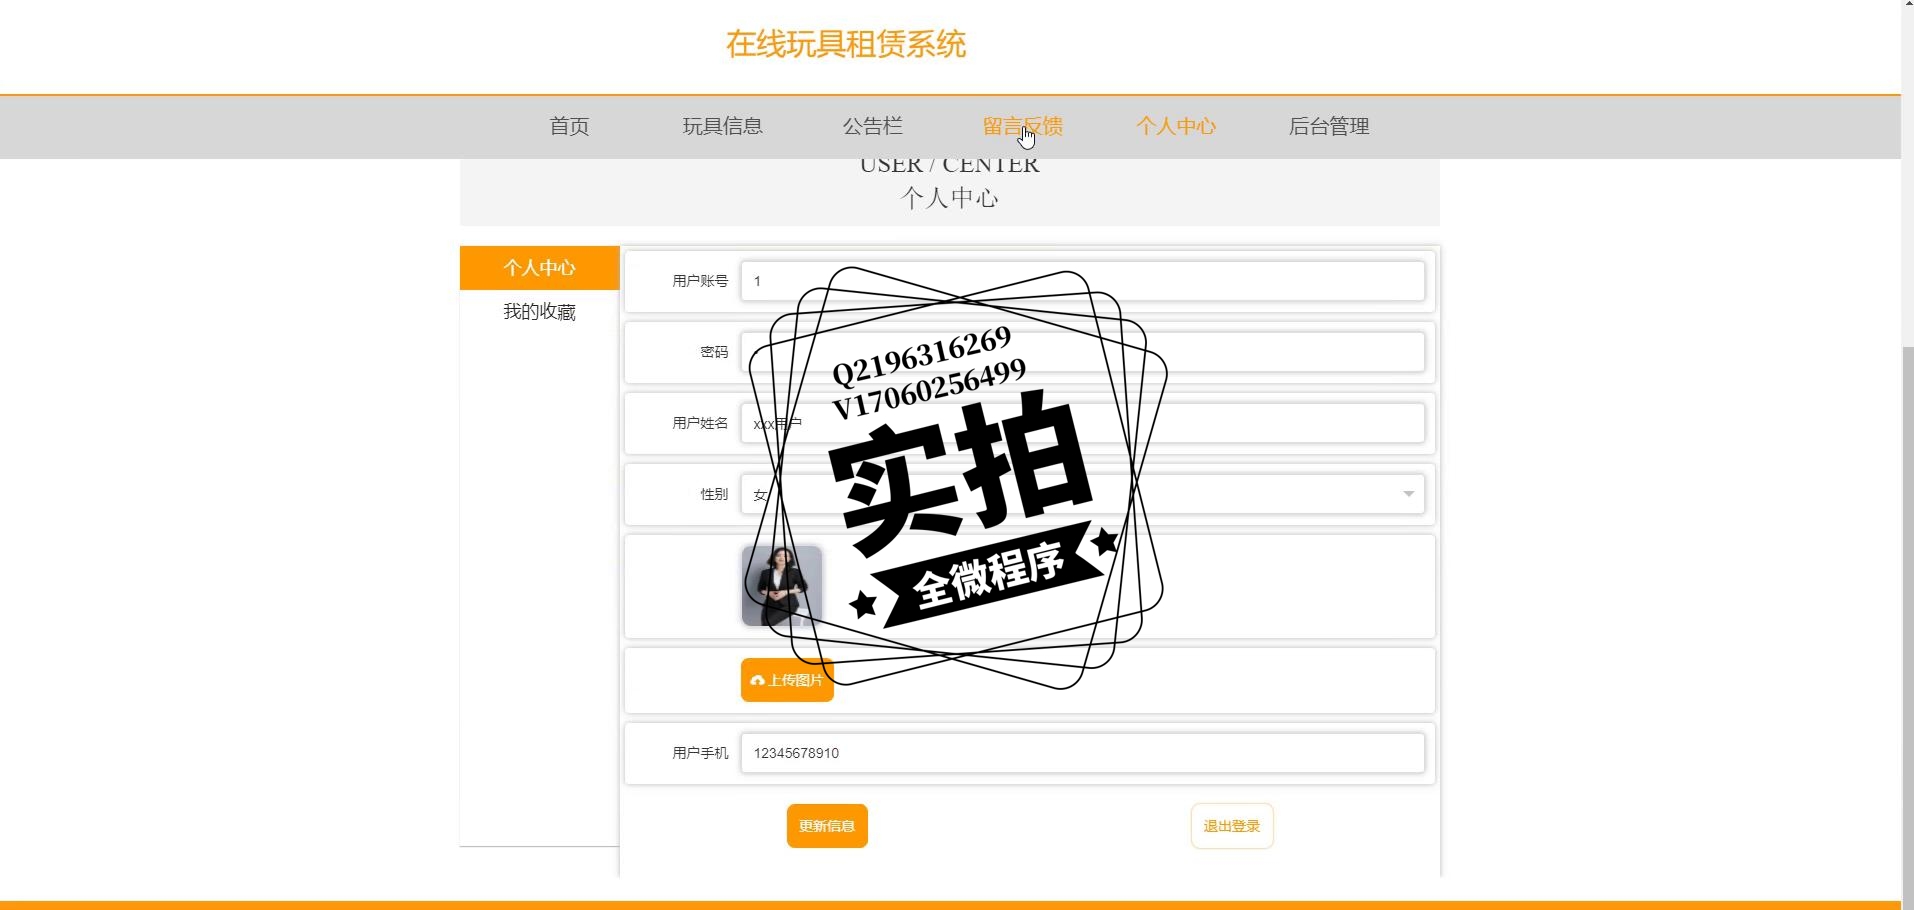Click the upload cloud icon
The height and width of the screenshot is (910, 1914).
(x=757, y=681)
